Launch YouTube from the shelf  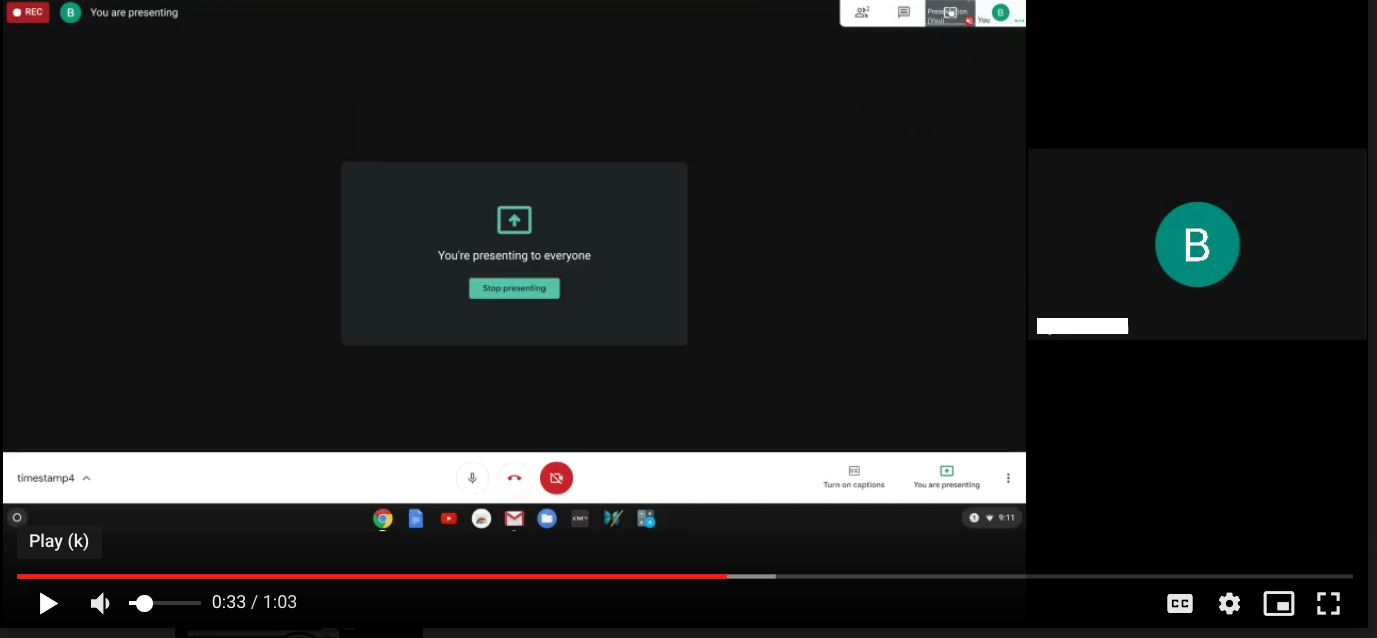click(x=449, y=518)
